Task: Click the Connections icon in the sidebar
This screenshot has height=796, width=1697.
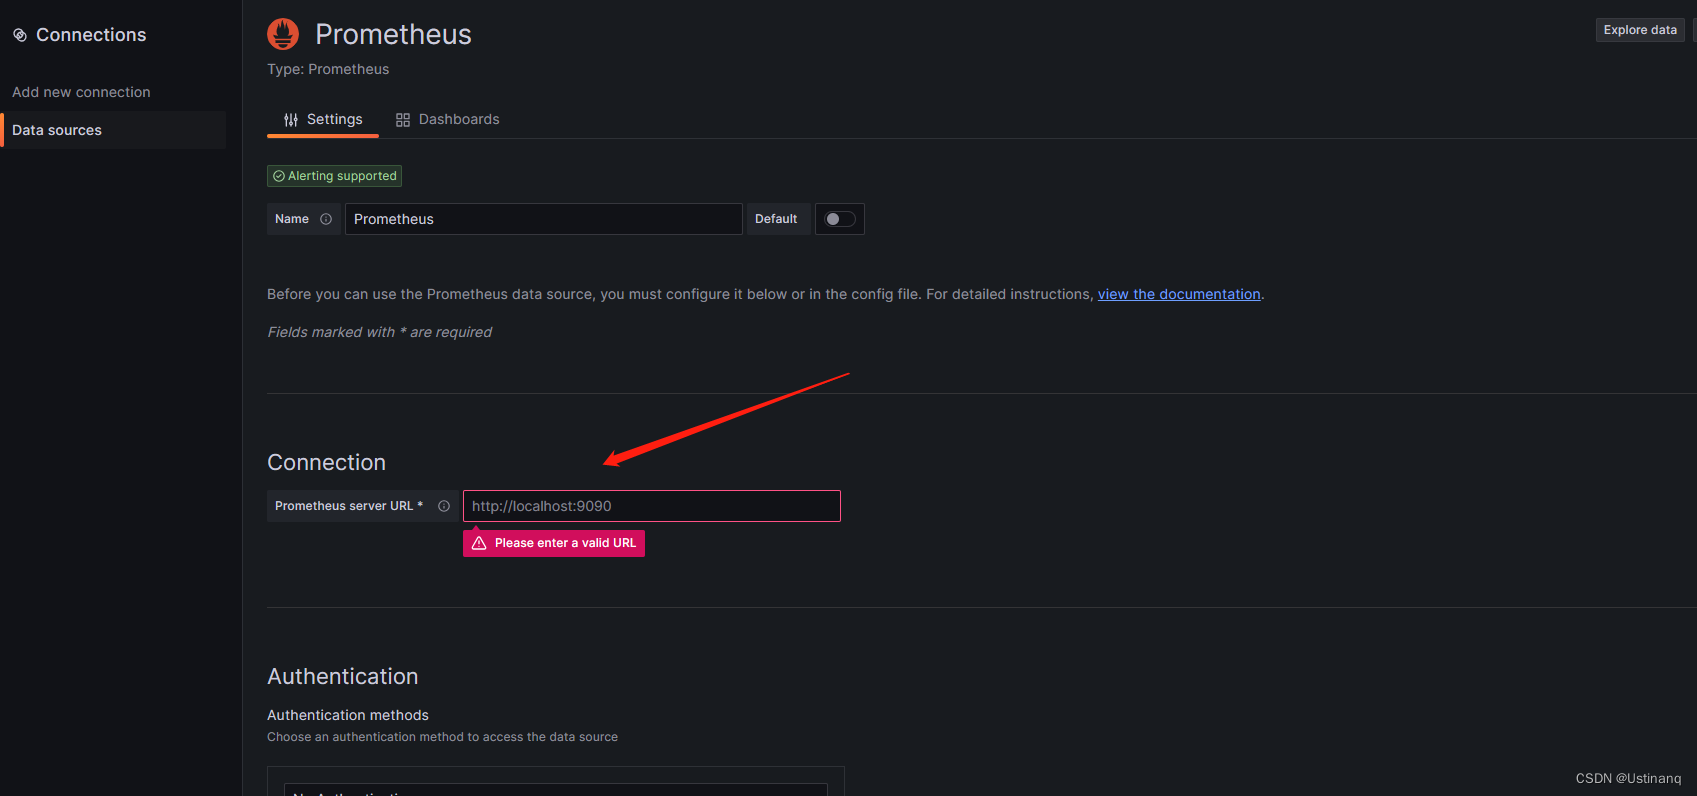Action: point(20,35)
